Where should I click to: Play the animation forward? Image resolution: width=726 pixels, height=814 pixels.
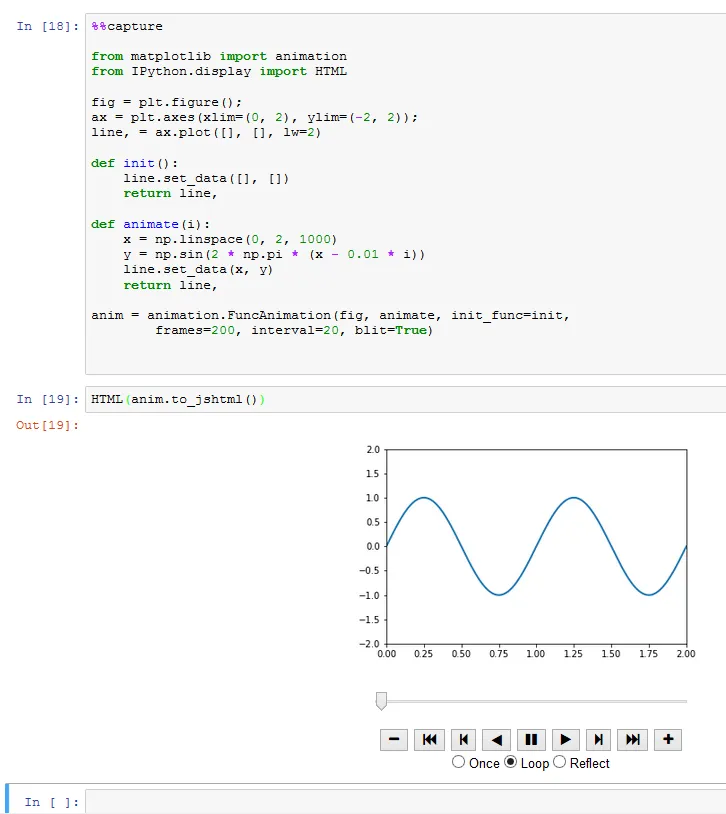click(x=566, y=740)
